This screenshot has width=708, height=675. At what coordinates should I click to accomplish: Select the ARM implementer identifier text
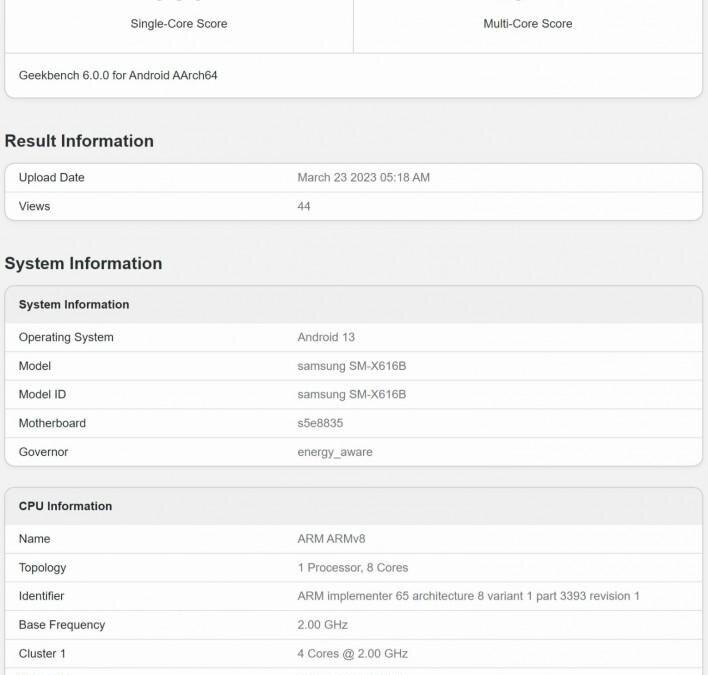coord(468,596)
